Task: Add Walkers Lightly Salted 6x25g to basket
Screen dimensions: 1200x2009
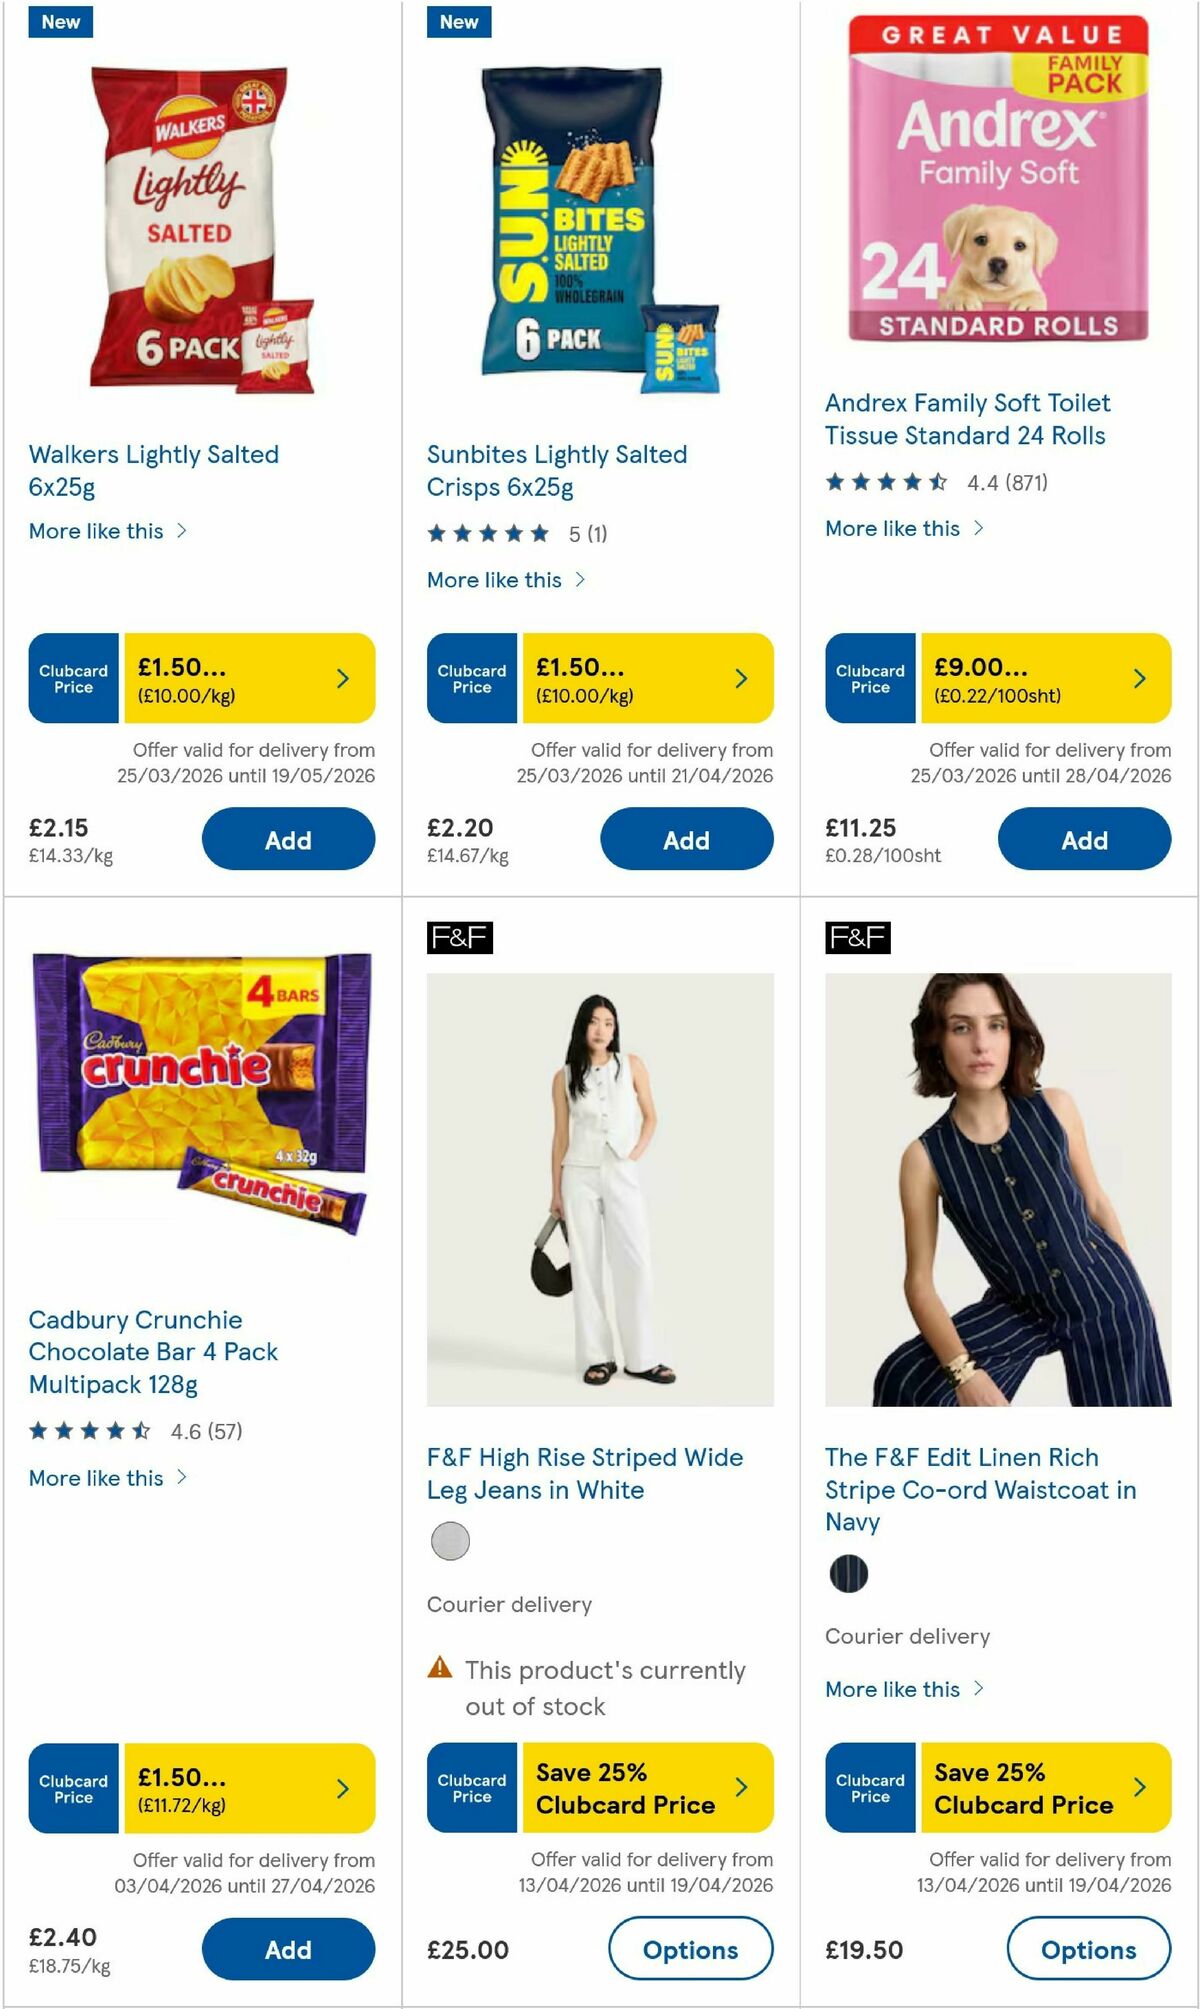Action: coord(288,840)
